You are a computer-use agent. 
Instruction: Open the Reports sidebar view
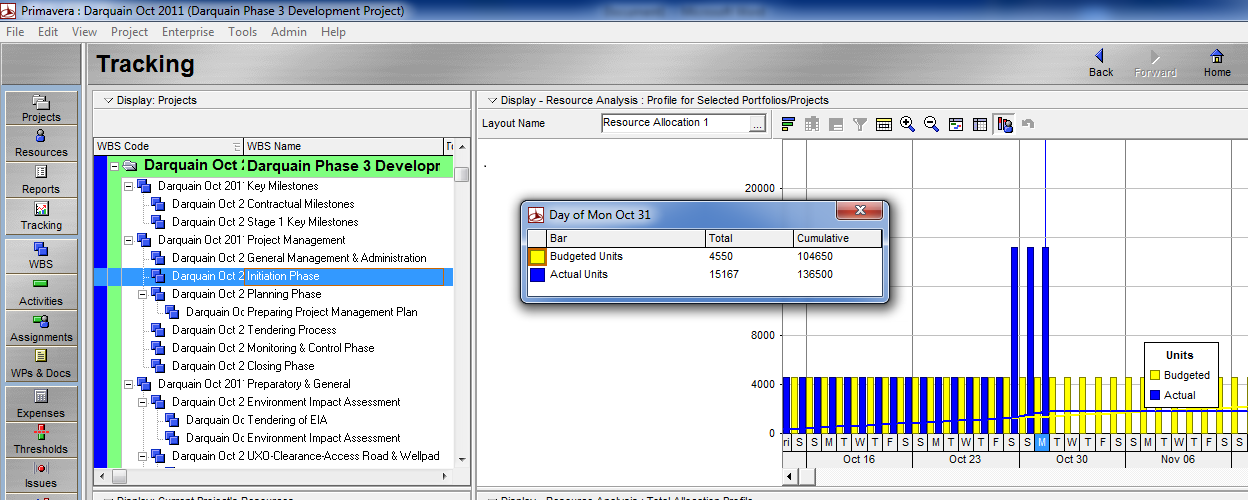coord(41,180)
